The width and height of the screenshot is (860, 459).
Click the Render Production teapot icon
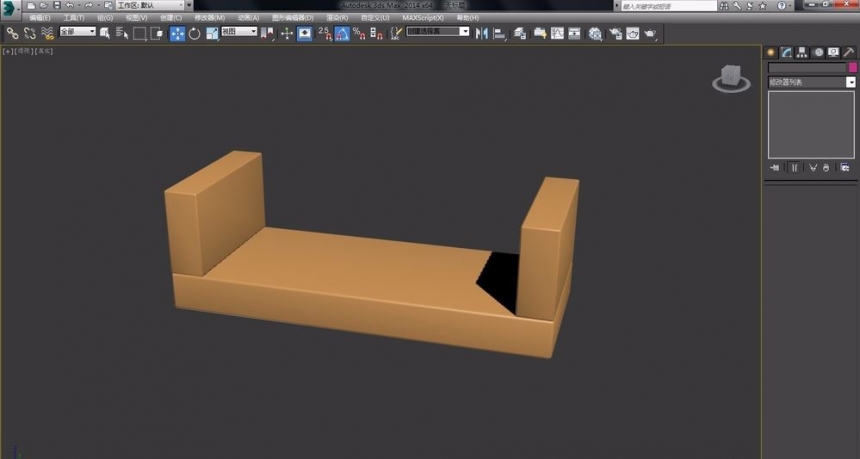[x=650, y=34]
